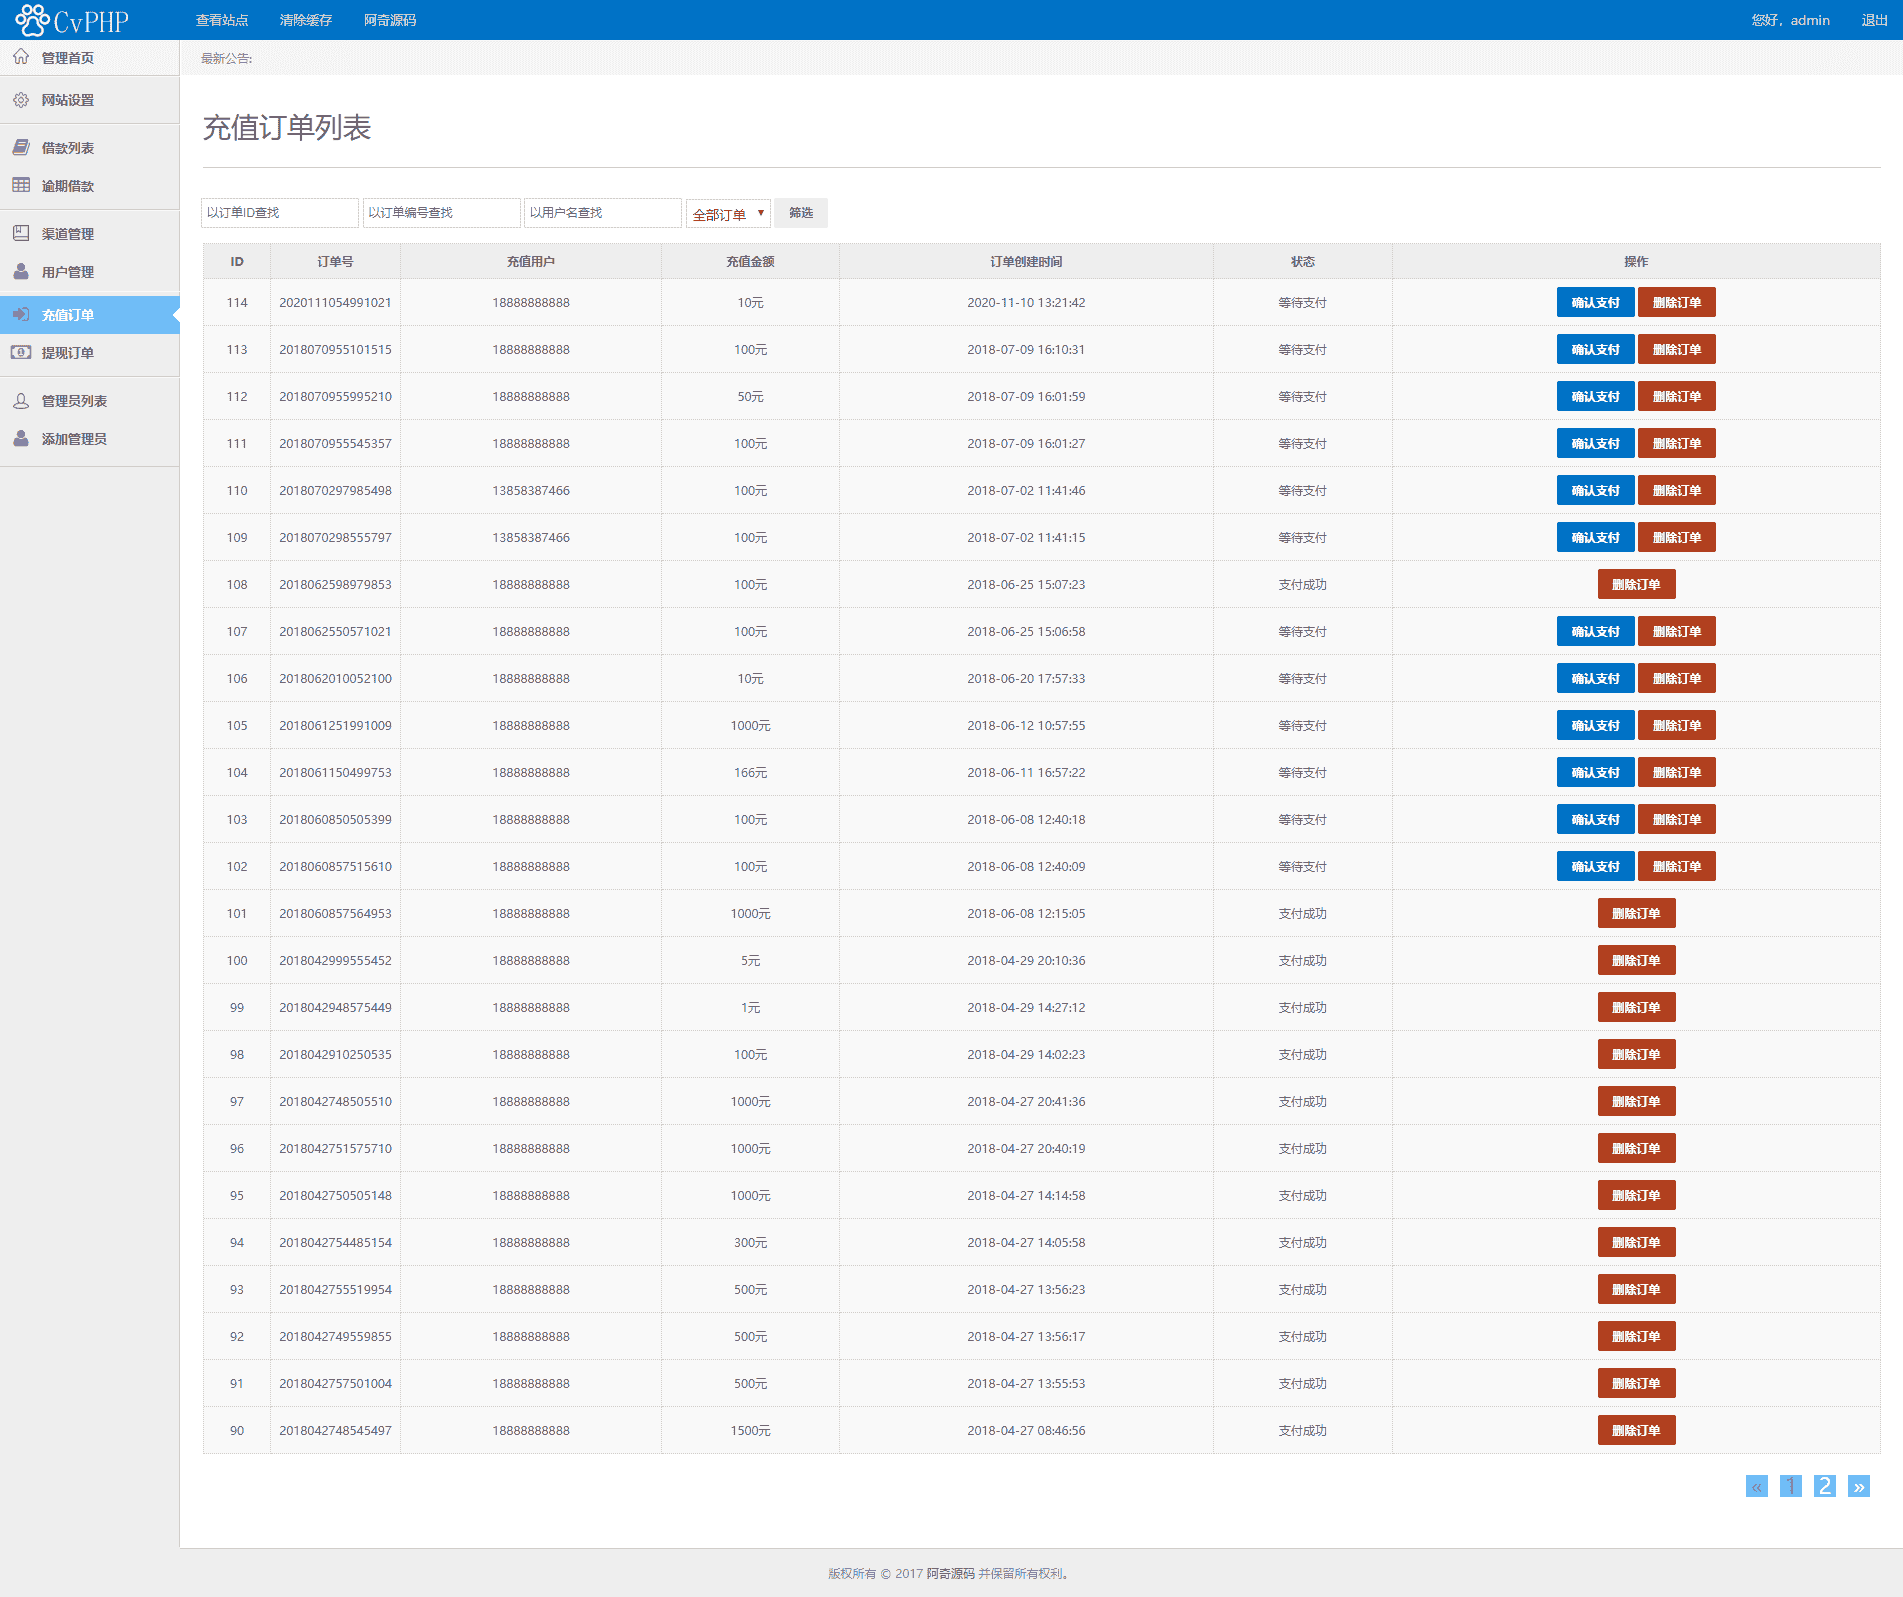Click the book icon beside 借款列表

21,147
